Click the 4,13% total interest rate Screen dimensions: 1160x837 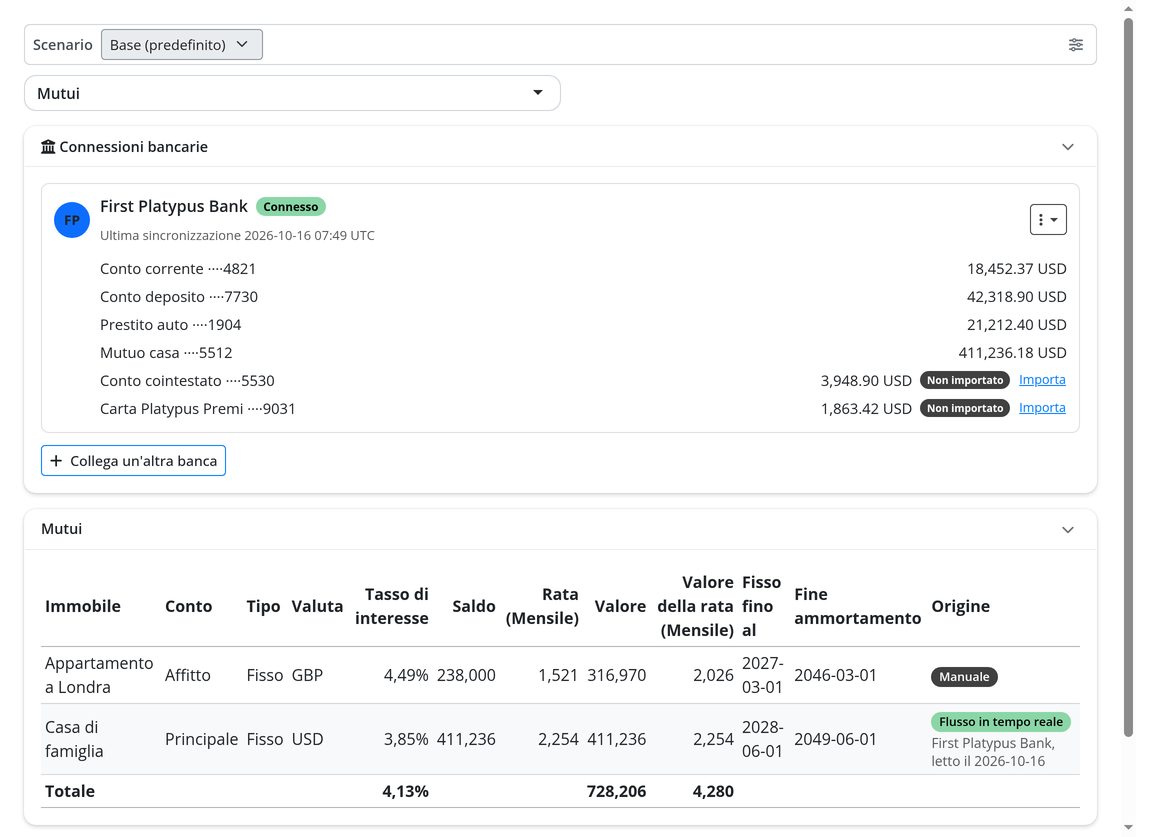pyautogui.click(x=405, y=791)
